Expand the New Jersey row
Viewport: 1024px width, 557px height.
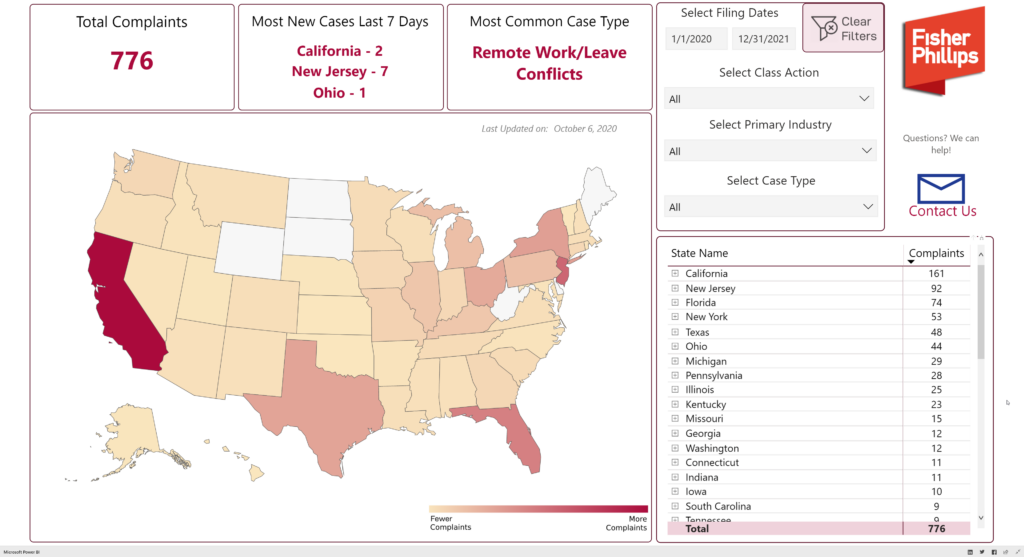click(675, 288)
